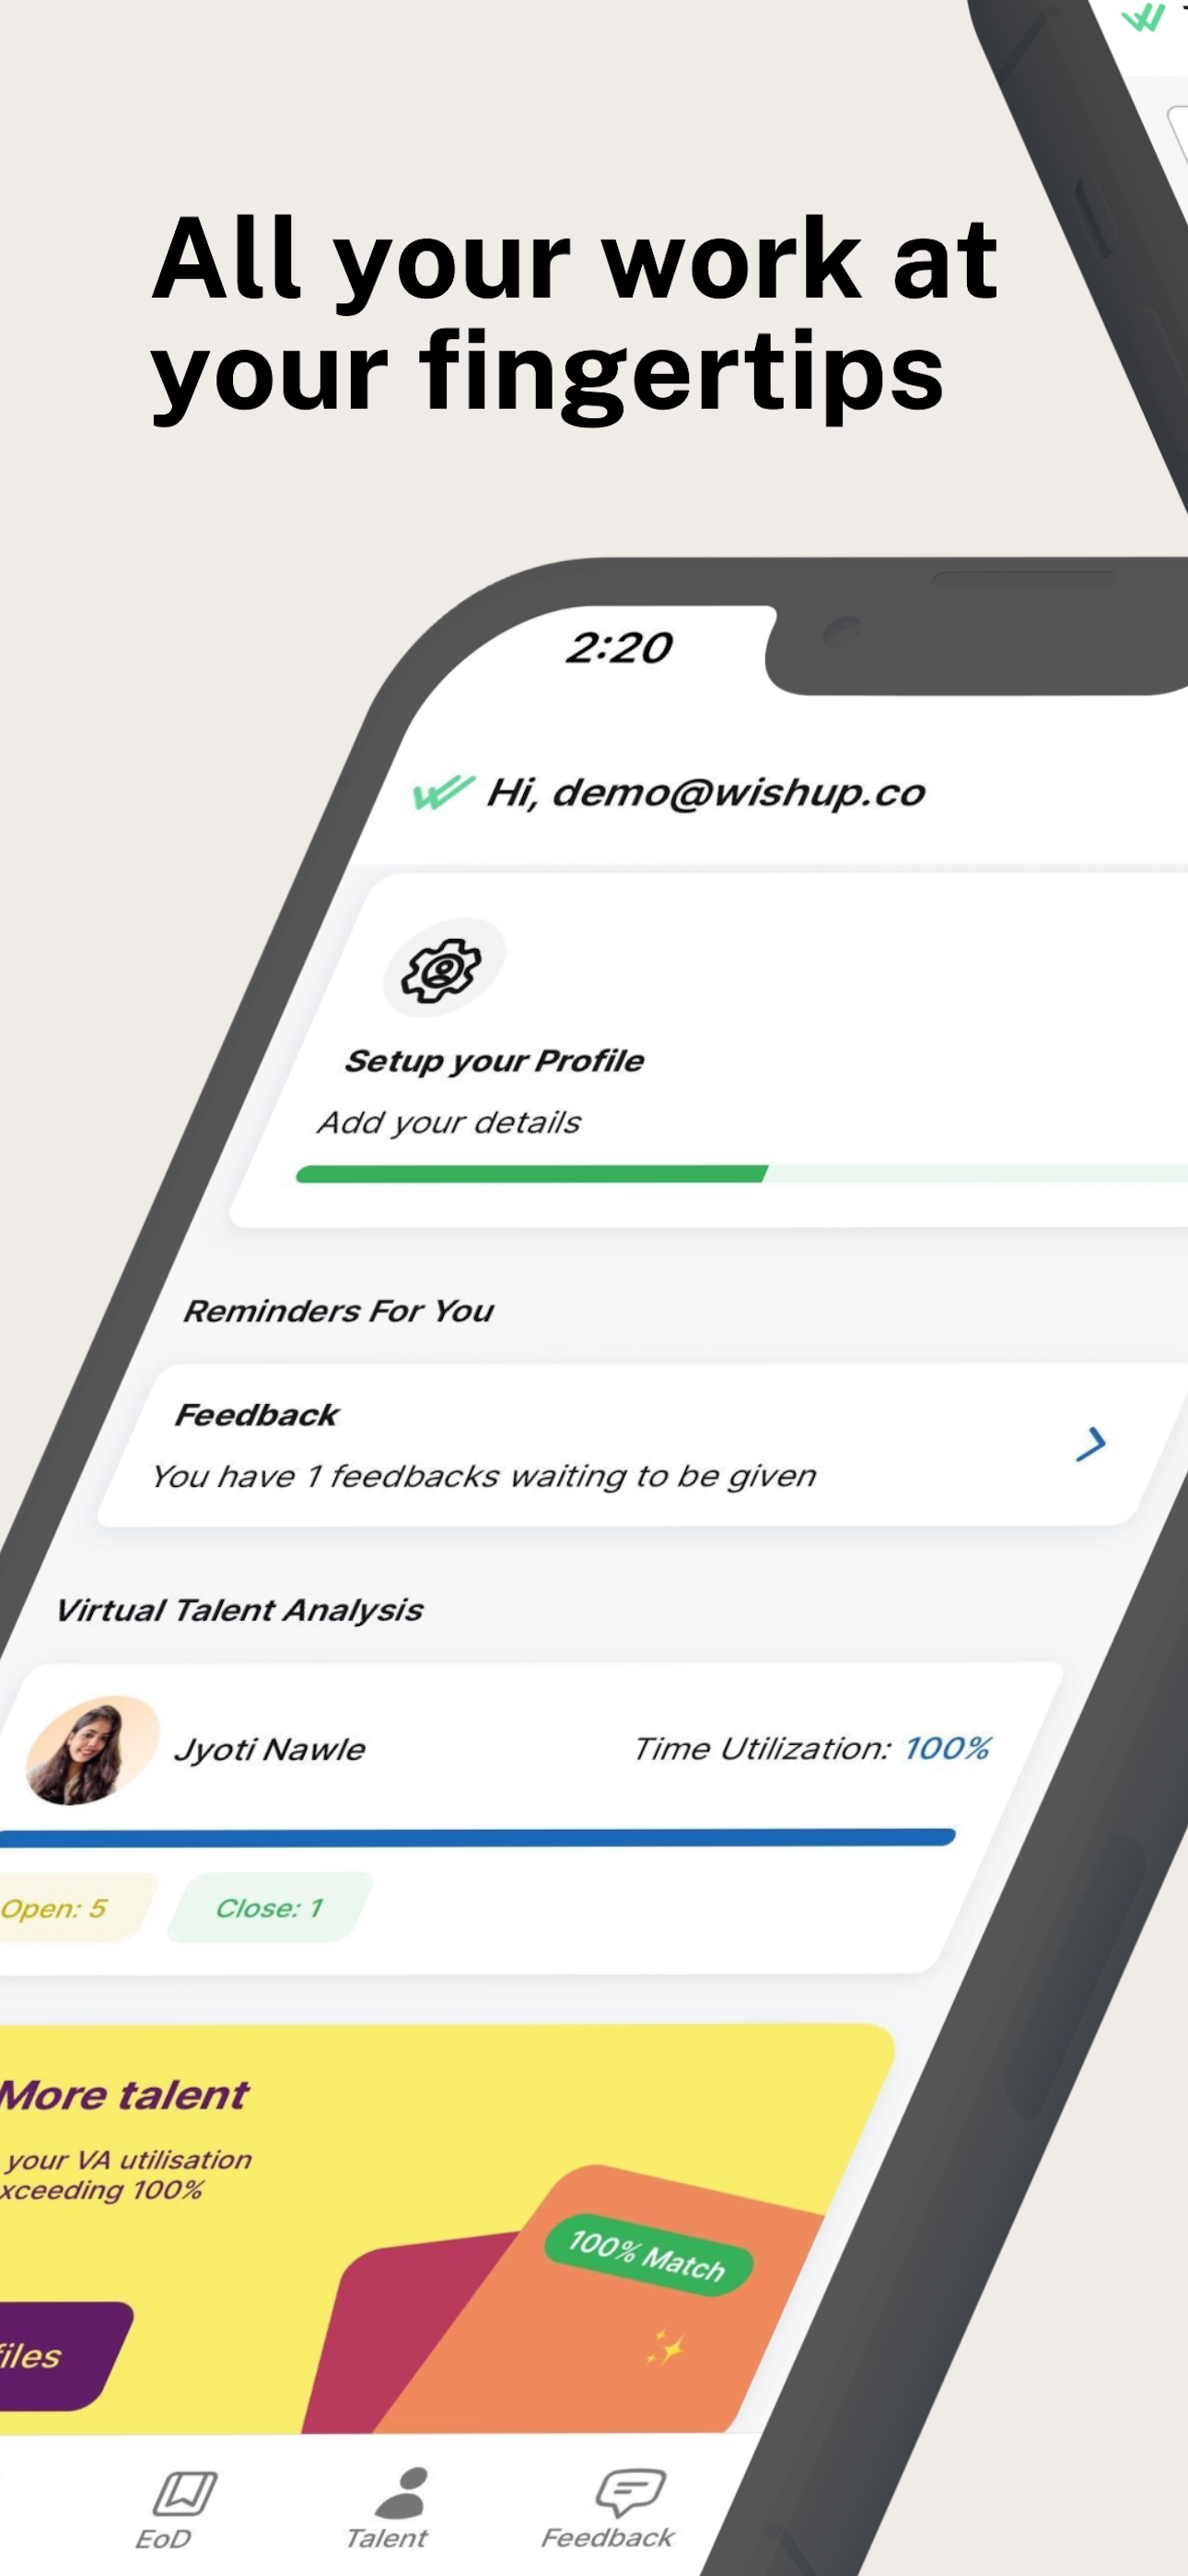Expand Feedback reminder using the chevron arrow
The height and width of the screenshot is (2576, 1188).
coord(1091,1444)
